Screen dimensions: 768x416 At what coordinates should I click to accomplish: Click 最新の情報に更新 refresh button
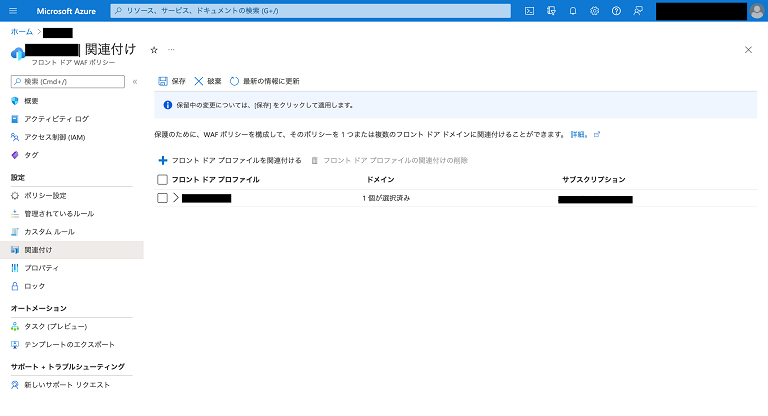click(264, 81)
